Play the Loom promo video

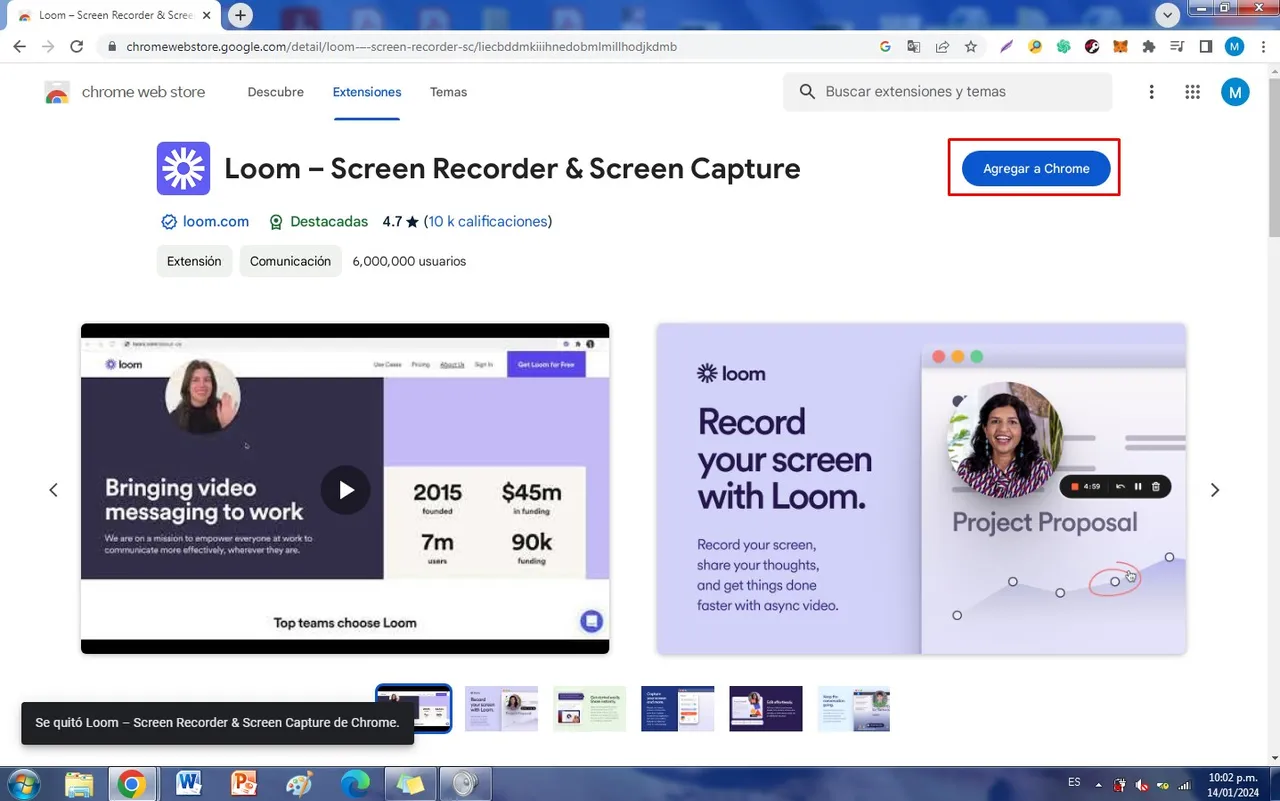pos(345,490)
